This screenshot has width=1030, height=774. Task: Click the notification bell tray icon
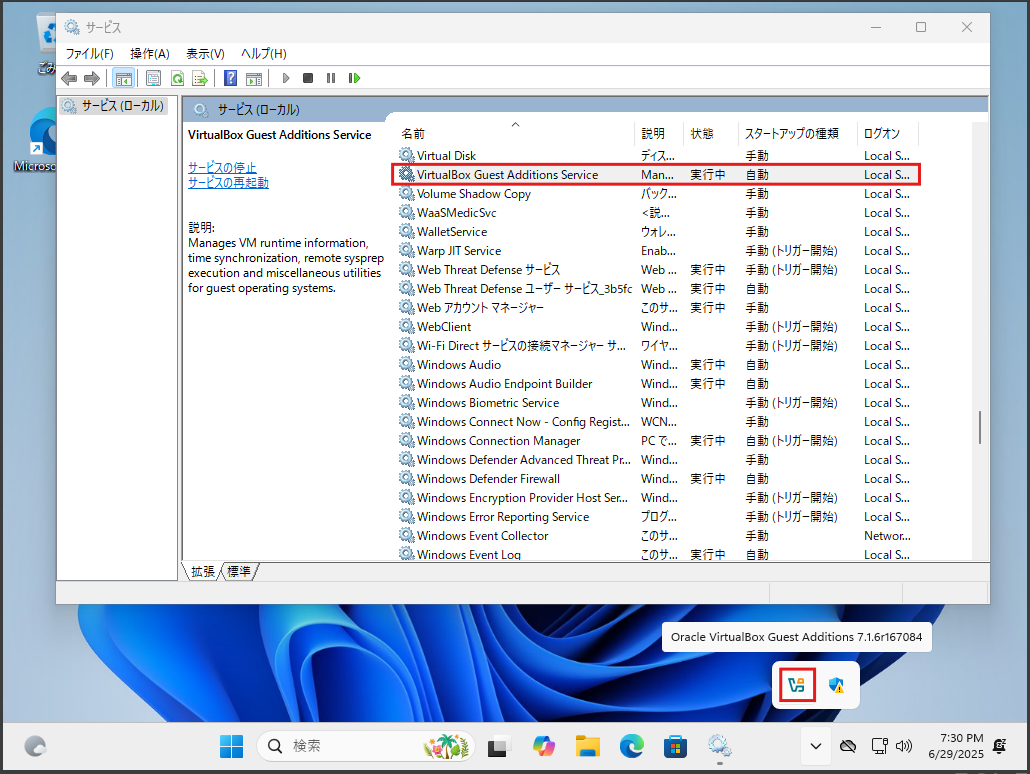click(x=1000, y=746)
